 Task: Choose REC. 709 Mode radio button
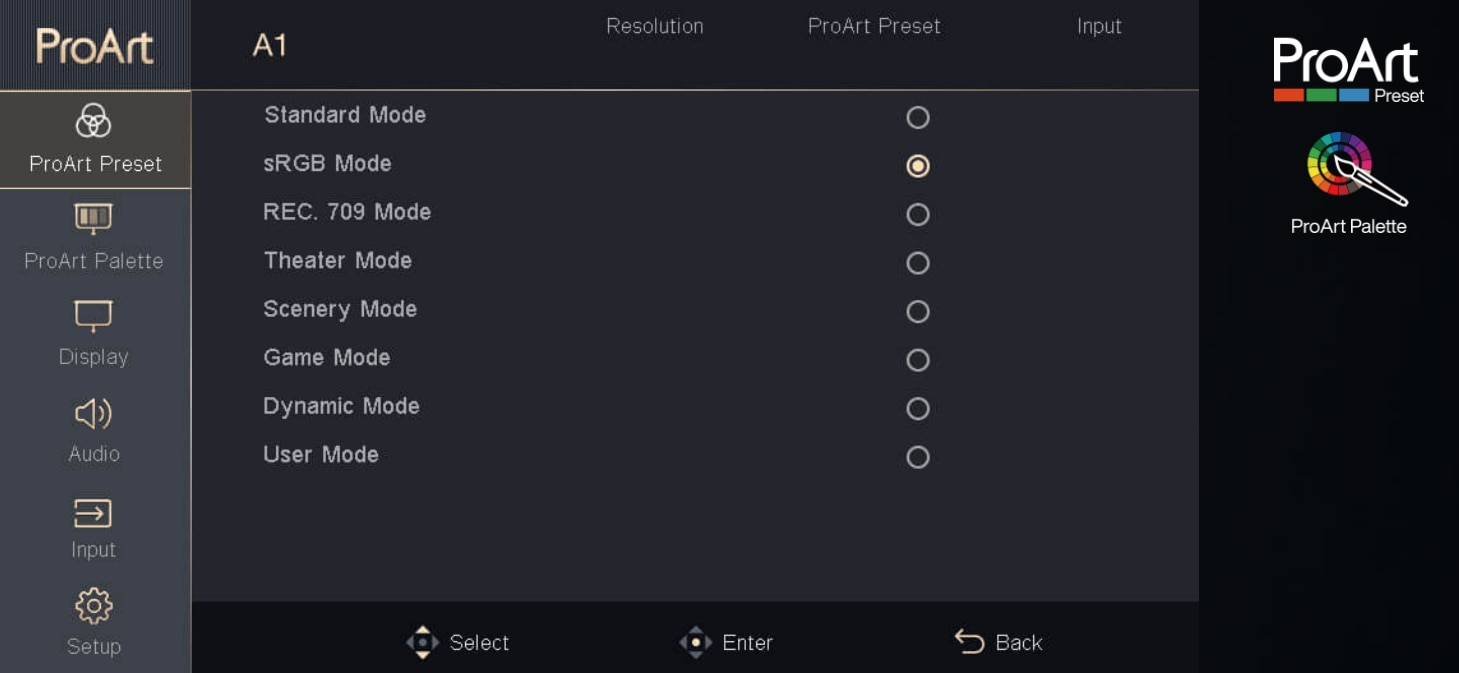click(x=917, y=215)
